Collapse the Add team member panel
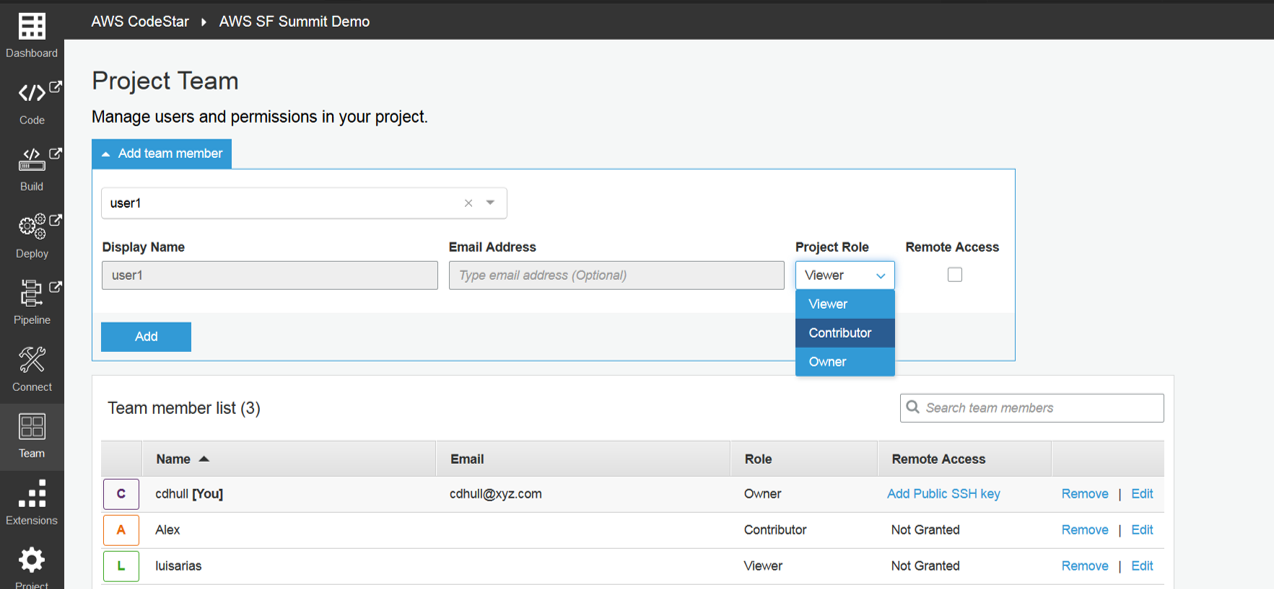Viewport: 1274px width, 589px height. coord(162,154)
